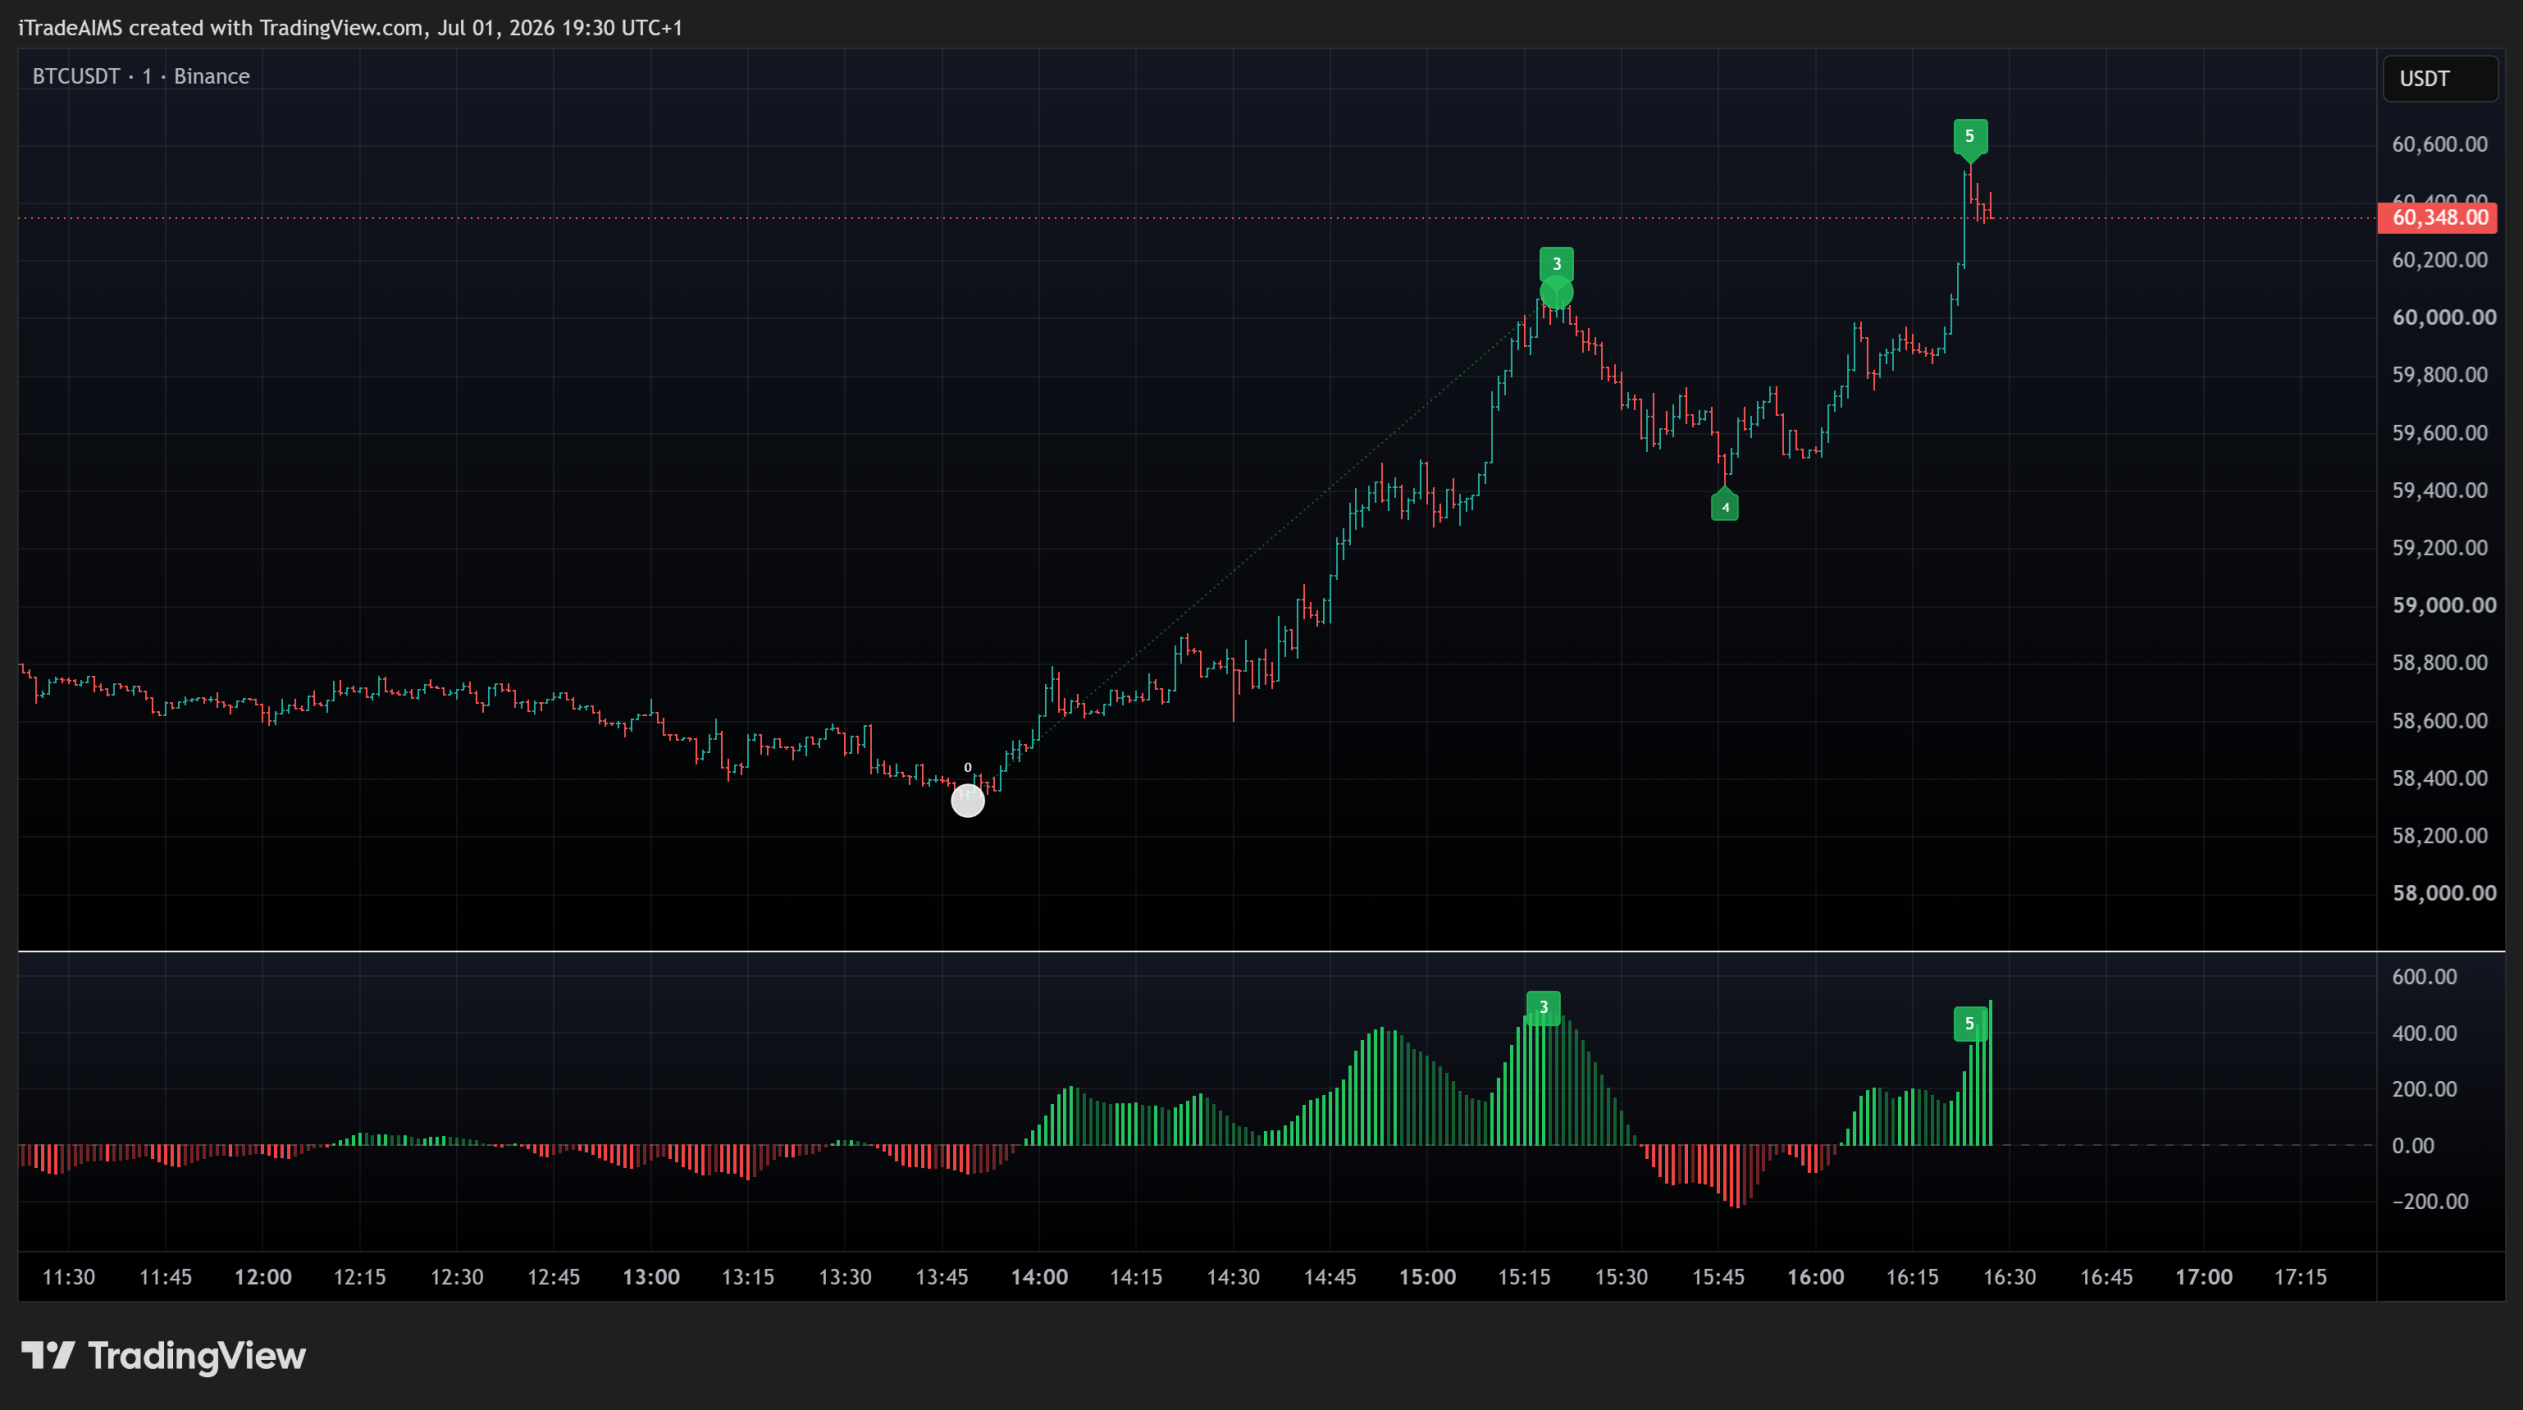Select the white wave 0 circle marker
The width and height of the screenshot is (2523, 1410).
coord(967,801)
